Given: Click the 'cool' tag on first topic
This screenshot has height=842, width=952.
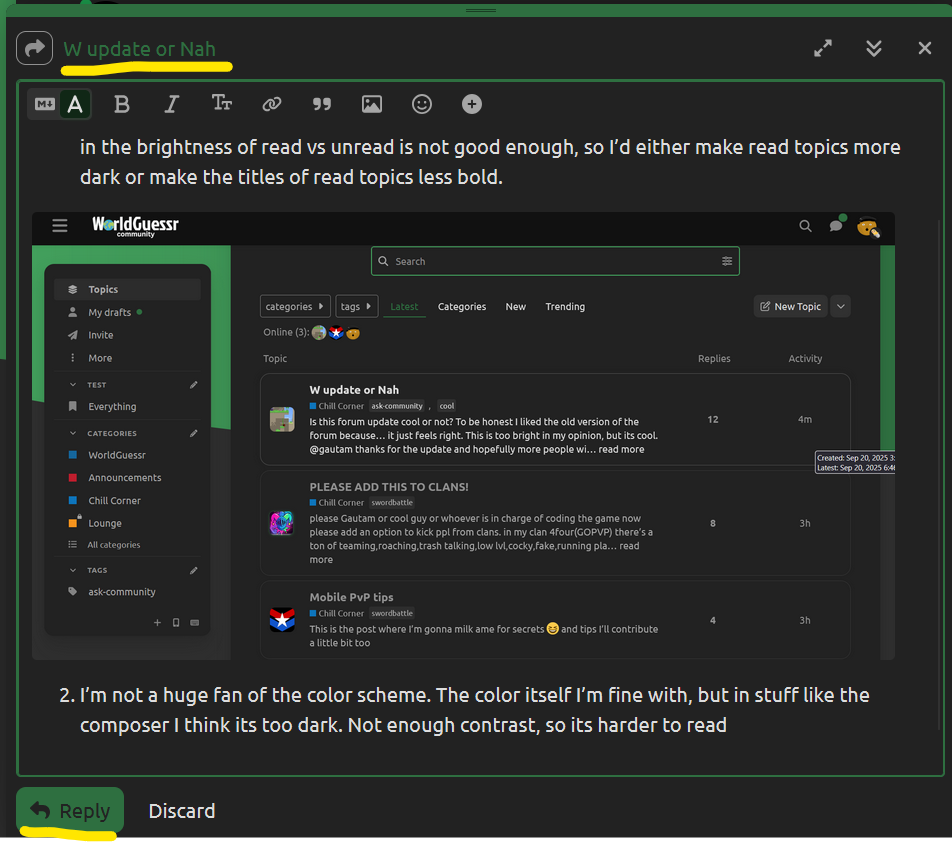Looking at the screenshot, I should click(447, 406).
